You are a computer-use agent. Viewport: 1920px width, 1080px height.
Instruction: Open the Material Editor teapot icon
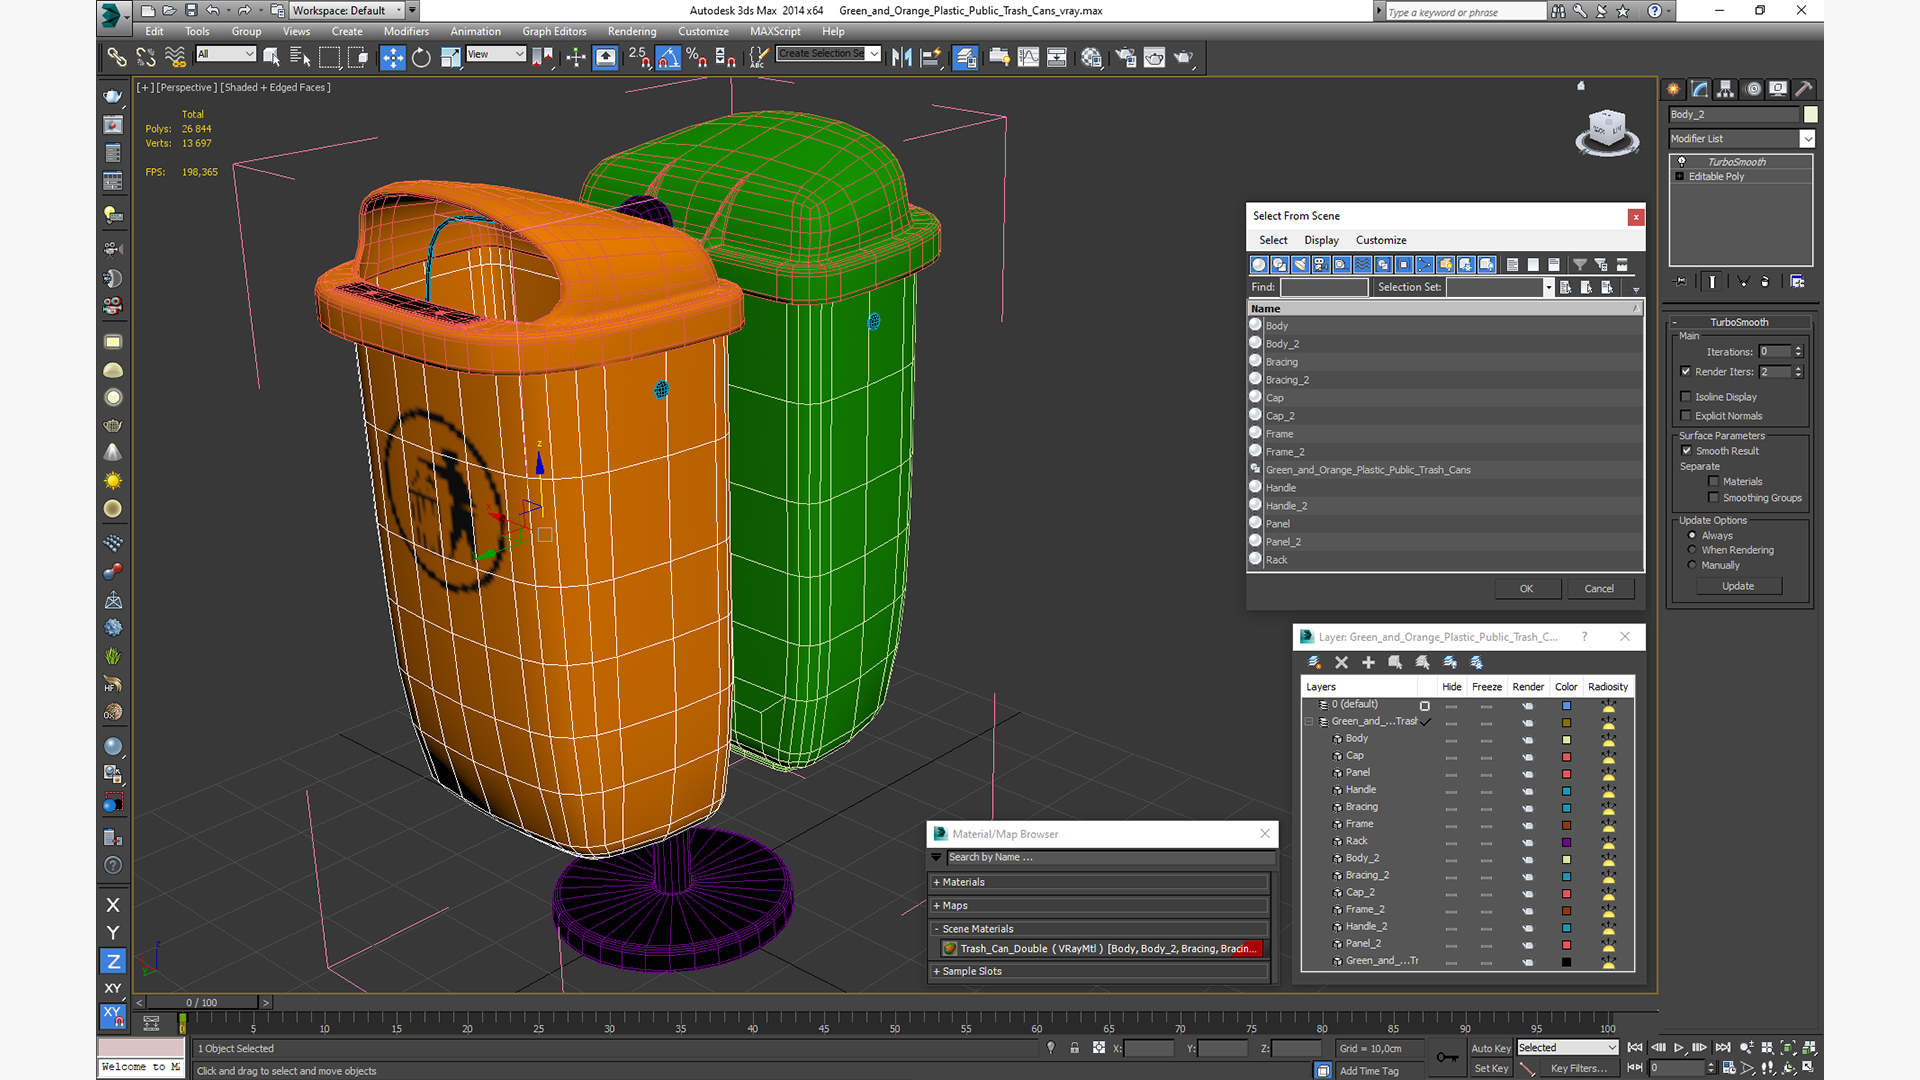point(1091,58)
